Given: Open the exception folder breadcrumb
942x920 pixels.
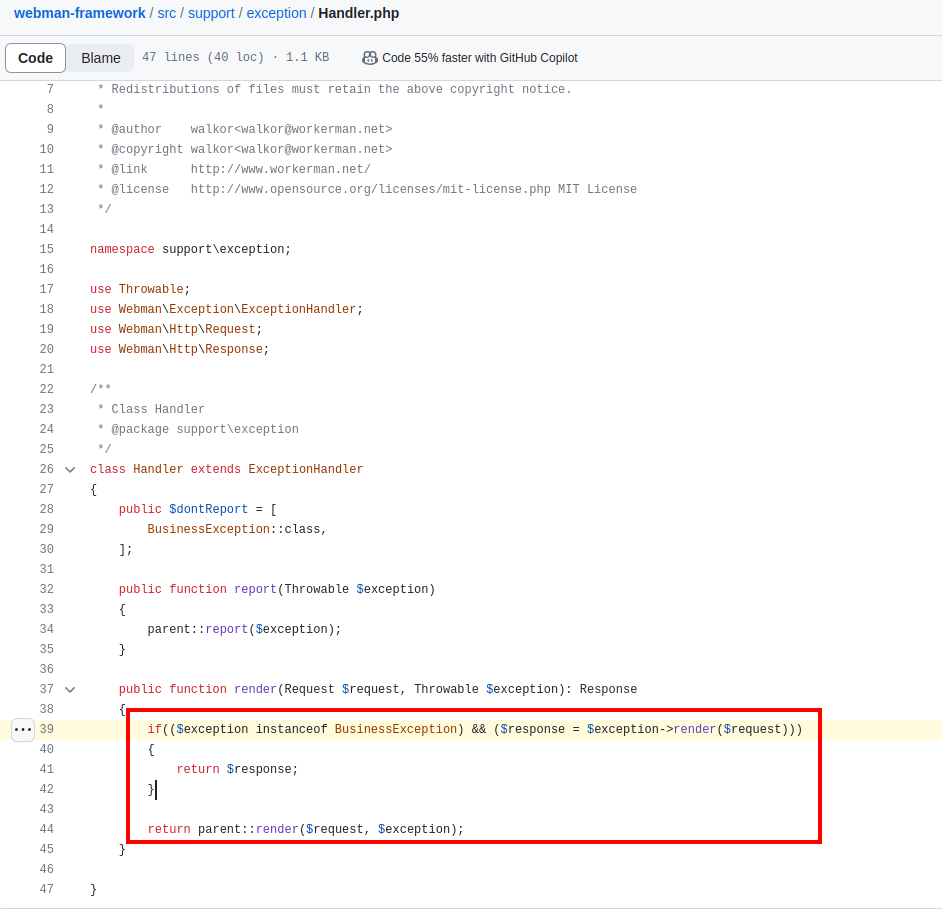Looking at the screenshot, I should pyautogui.click(x=276, y=13).
